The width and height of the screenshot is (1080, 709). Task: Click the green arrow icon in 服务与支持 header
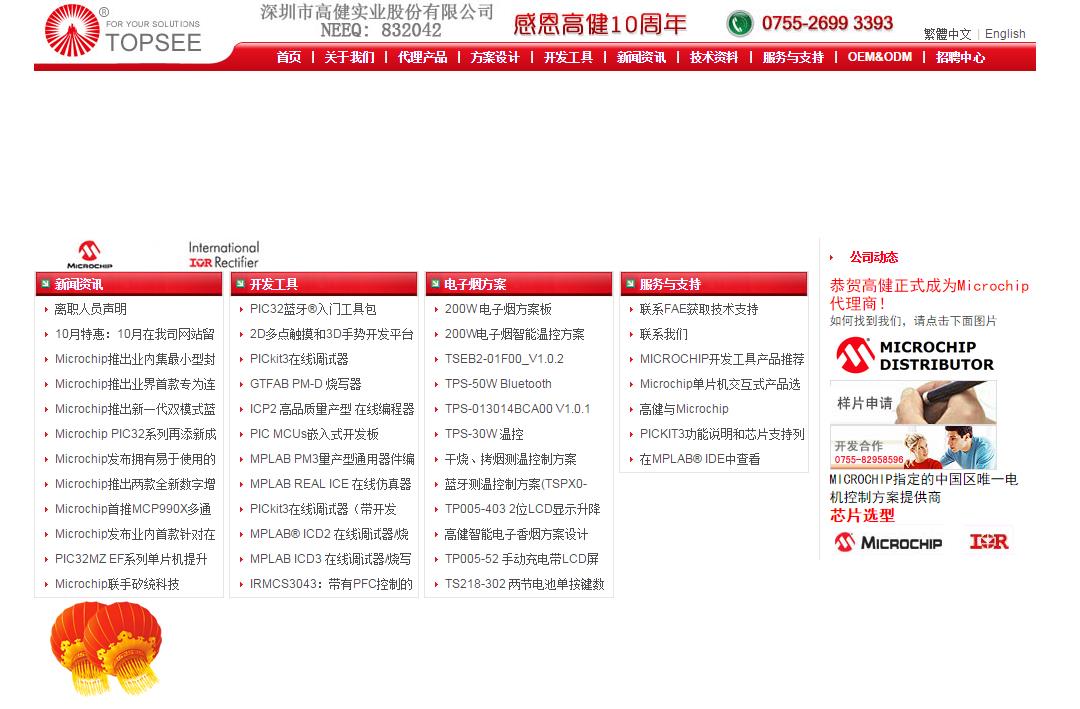[630, 283]
